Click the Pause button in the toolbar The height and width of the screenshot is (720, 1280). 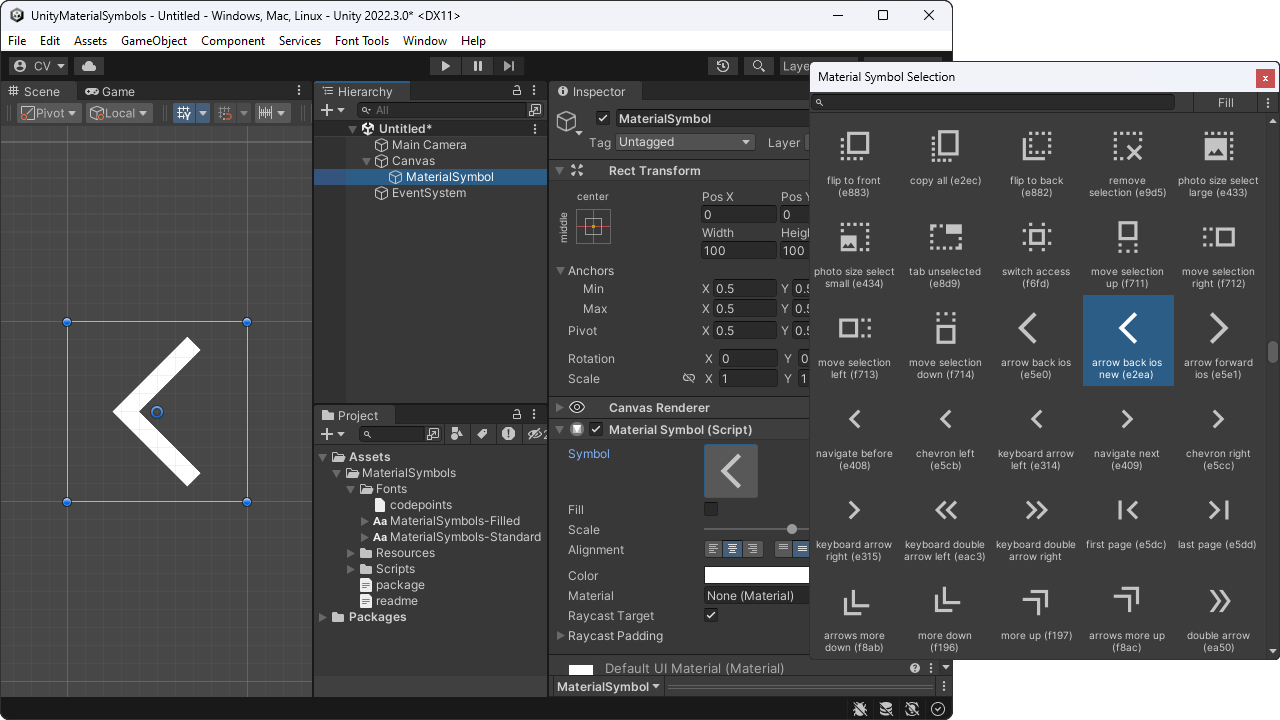click(477, 65)
